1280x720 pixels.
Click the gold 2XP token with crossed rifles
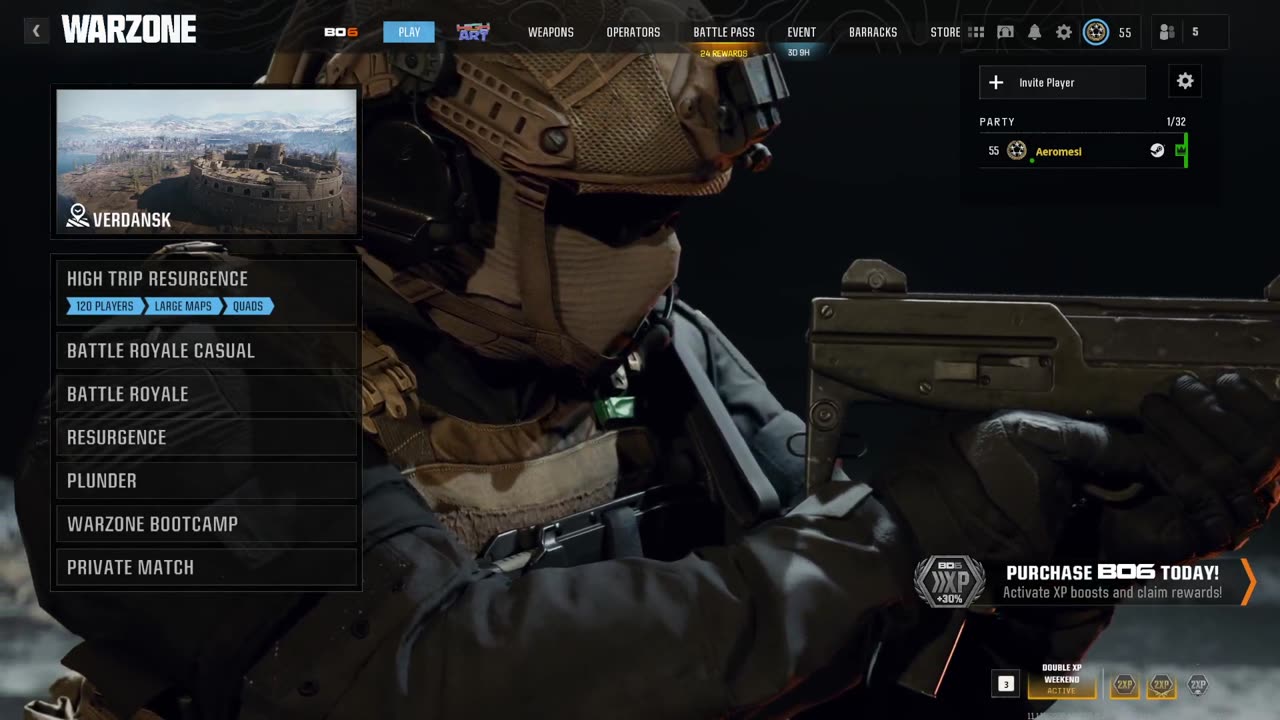[x=1161, y=685]
